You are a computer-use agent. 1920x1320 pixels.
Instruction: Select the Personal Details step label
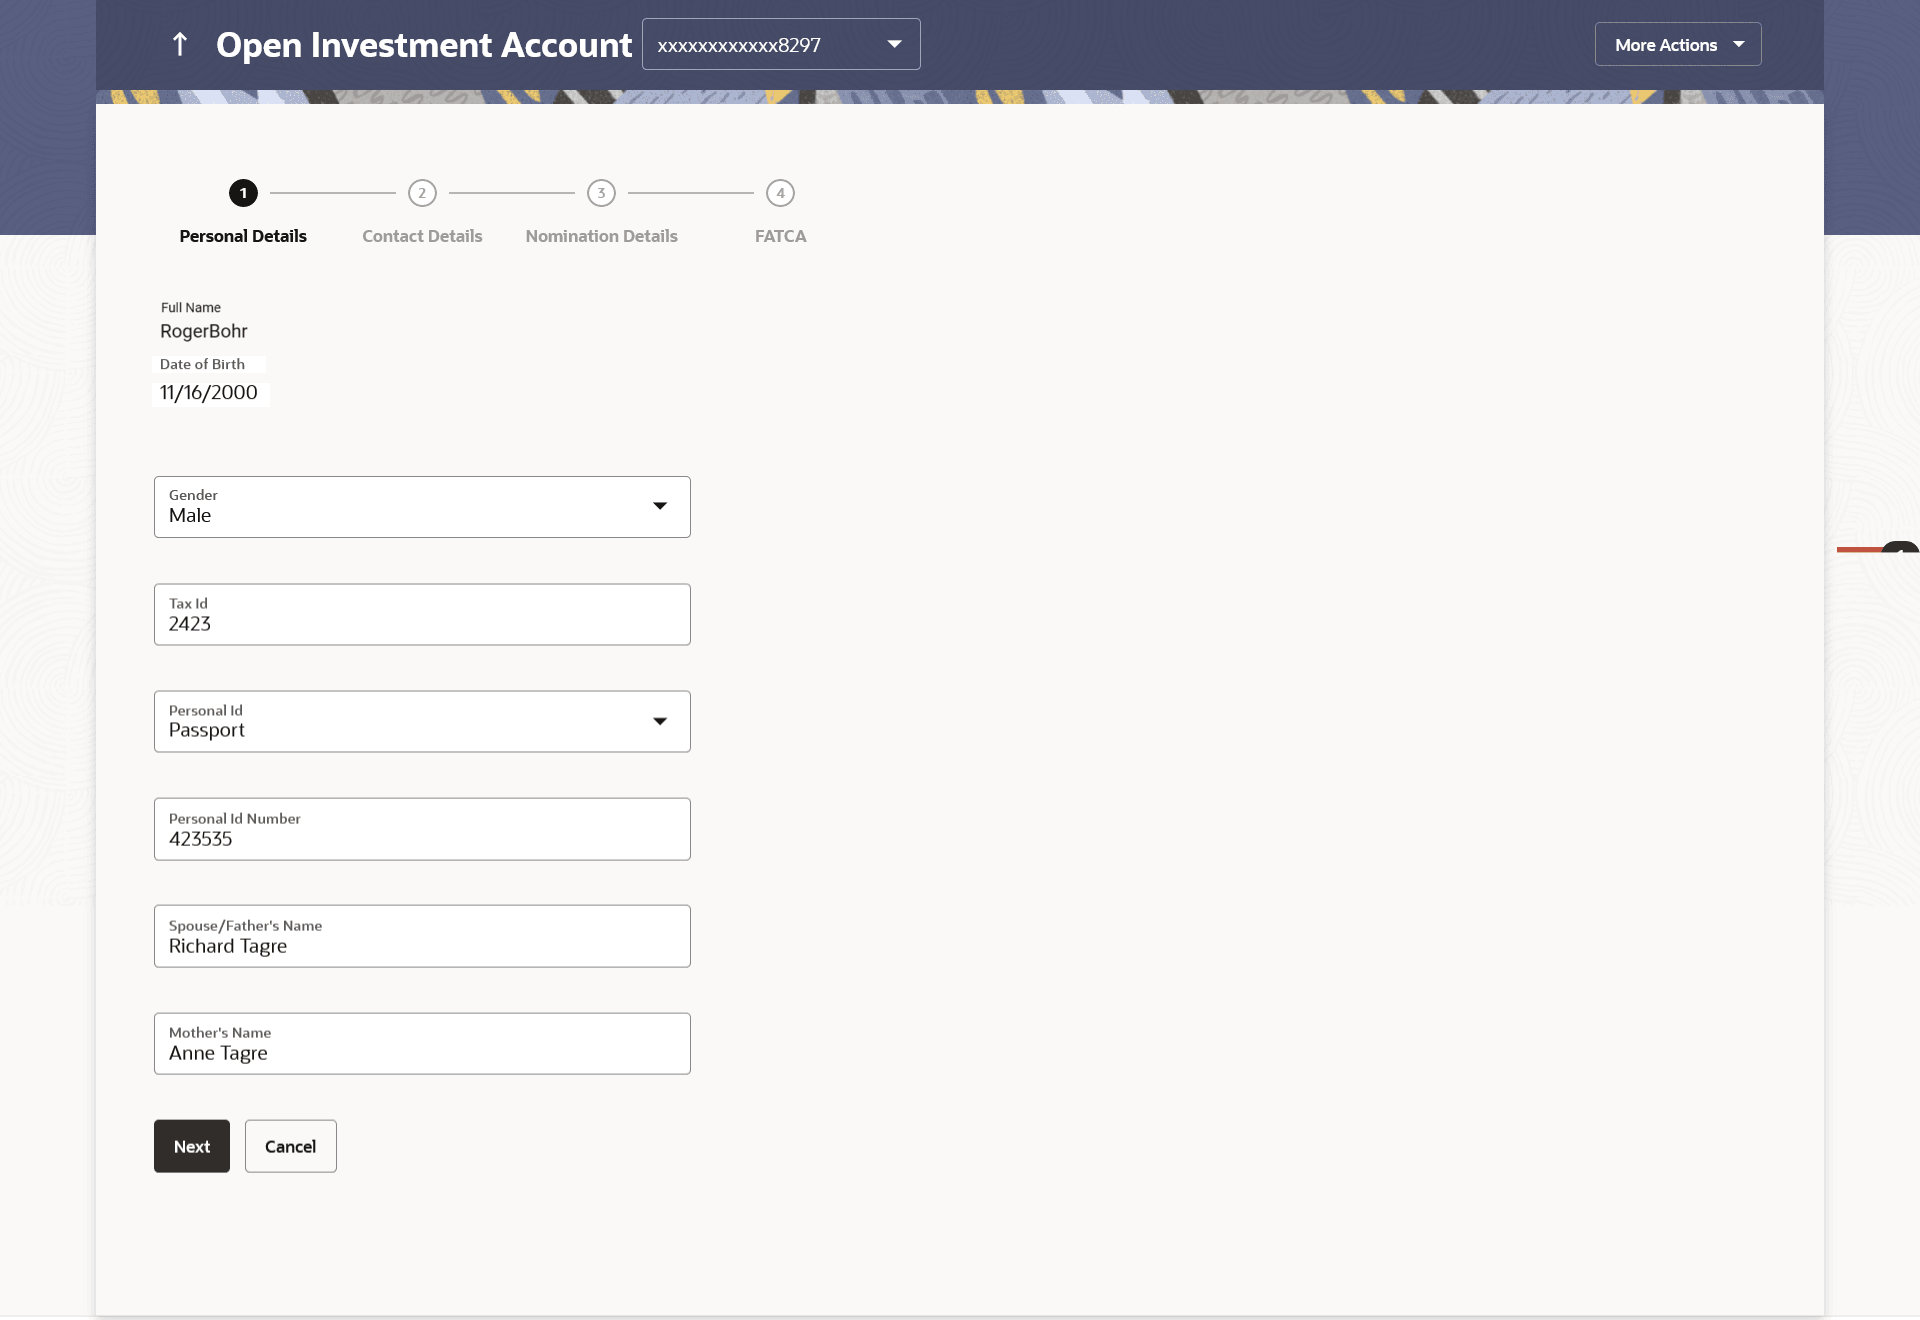pos(243,236)
